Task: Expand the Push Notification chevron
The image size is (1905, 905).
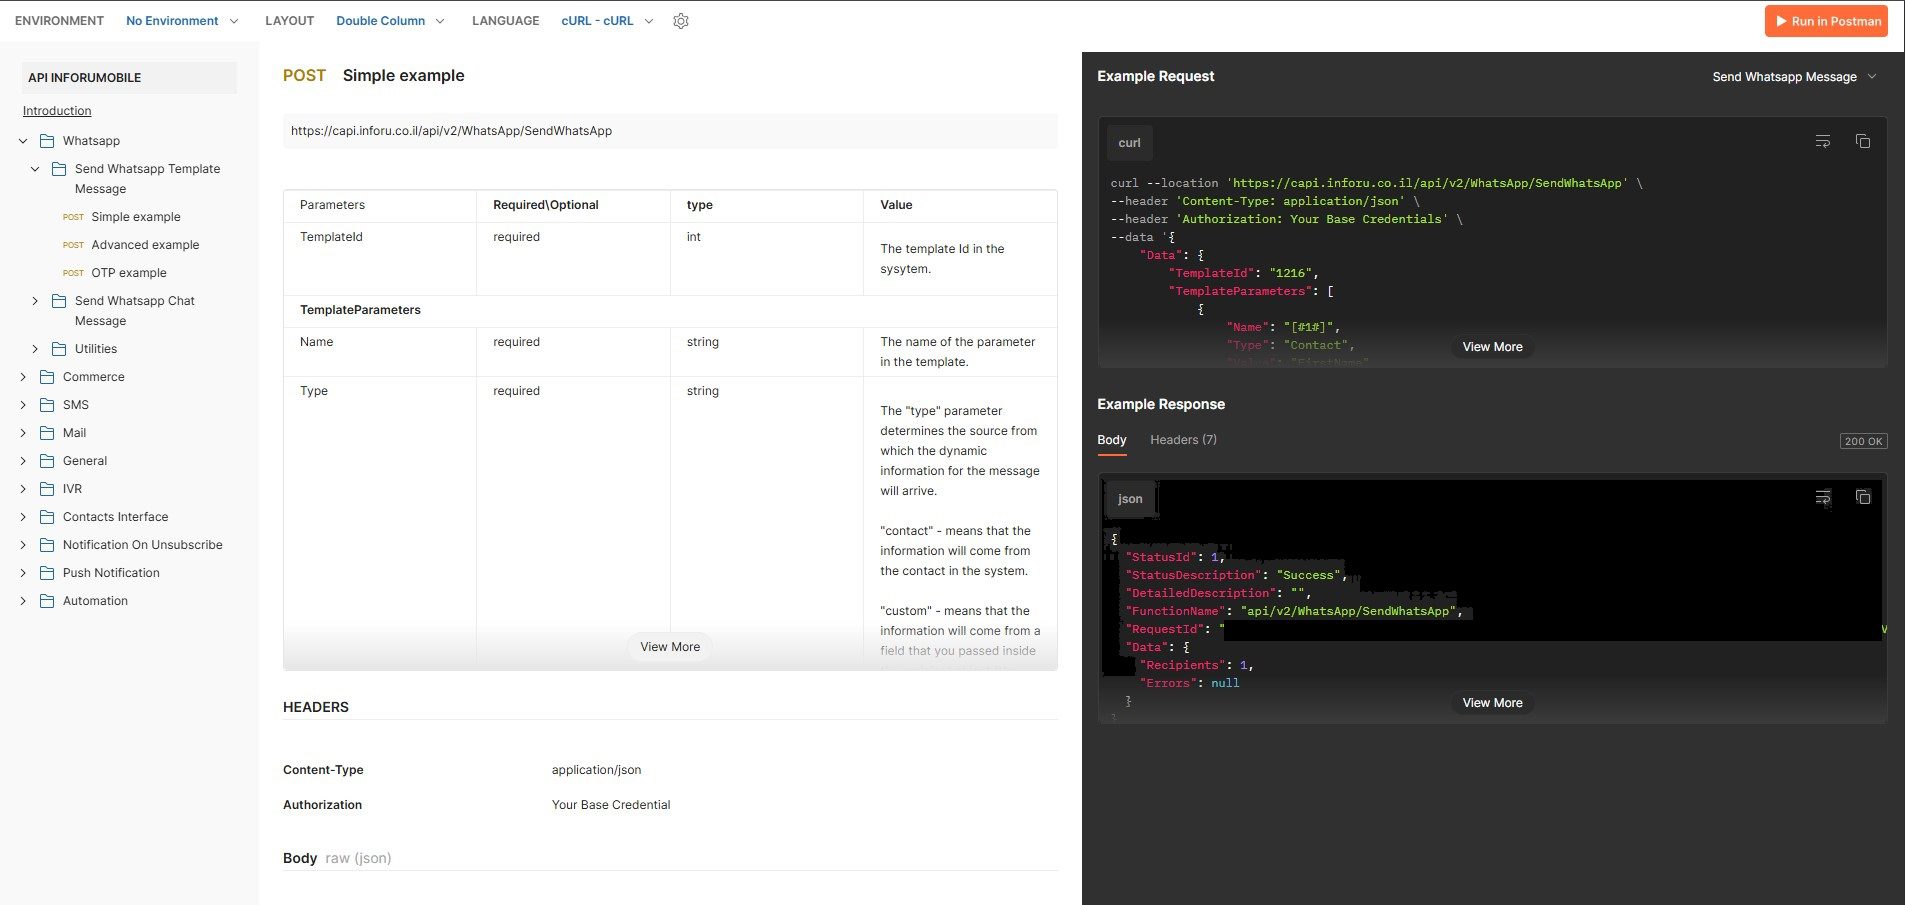Action: pyautogui.click(x=23, y=573)
